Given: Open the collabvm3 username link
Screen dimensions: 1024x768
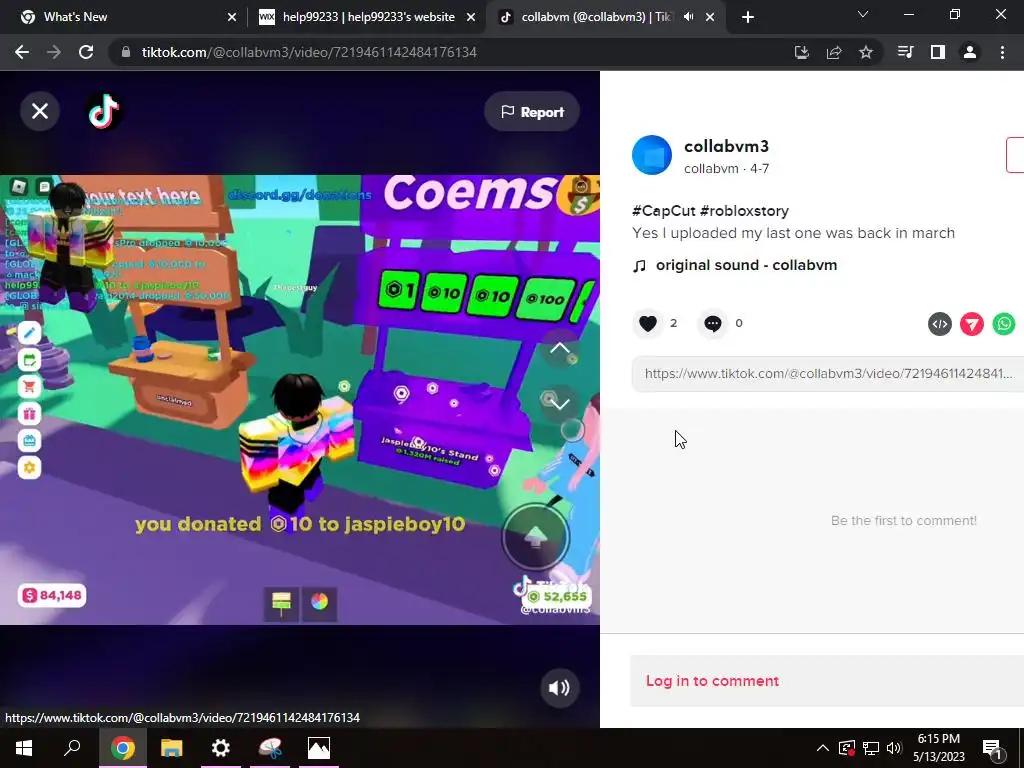Looking at the screenshot, I should (726, 146).
